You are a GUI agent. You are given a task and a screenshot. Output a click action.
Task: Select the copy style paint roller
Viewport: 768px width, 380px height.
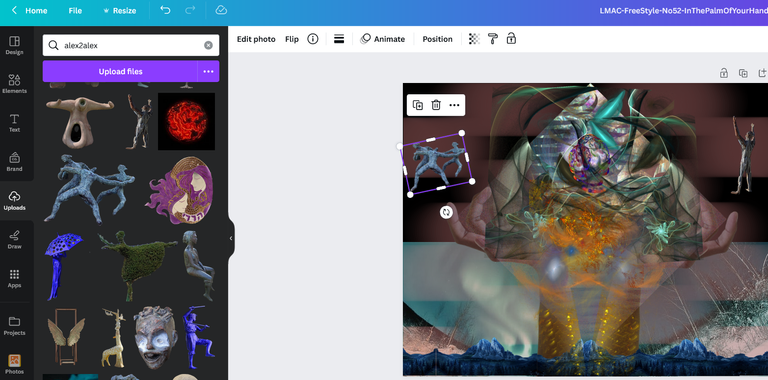[x=493, y=39]
